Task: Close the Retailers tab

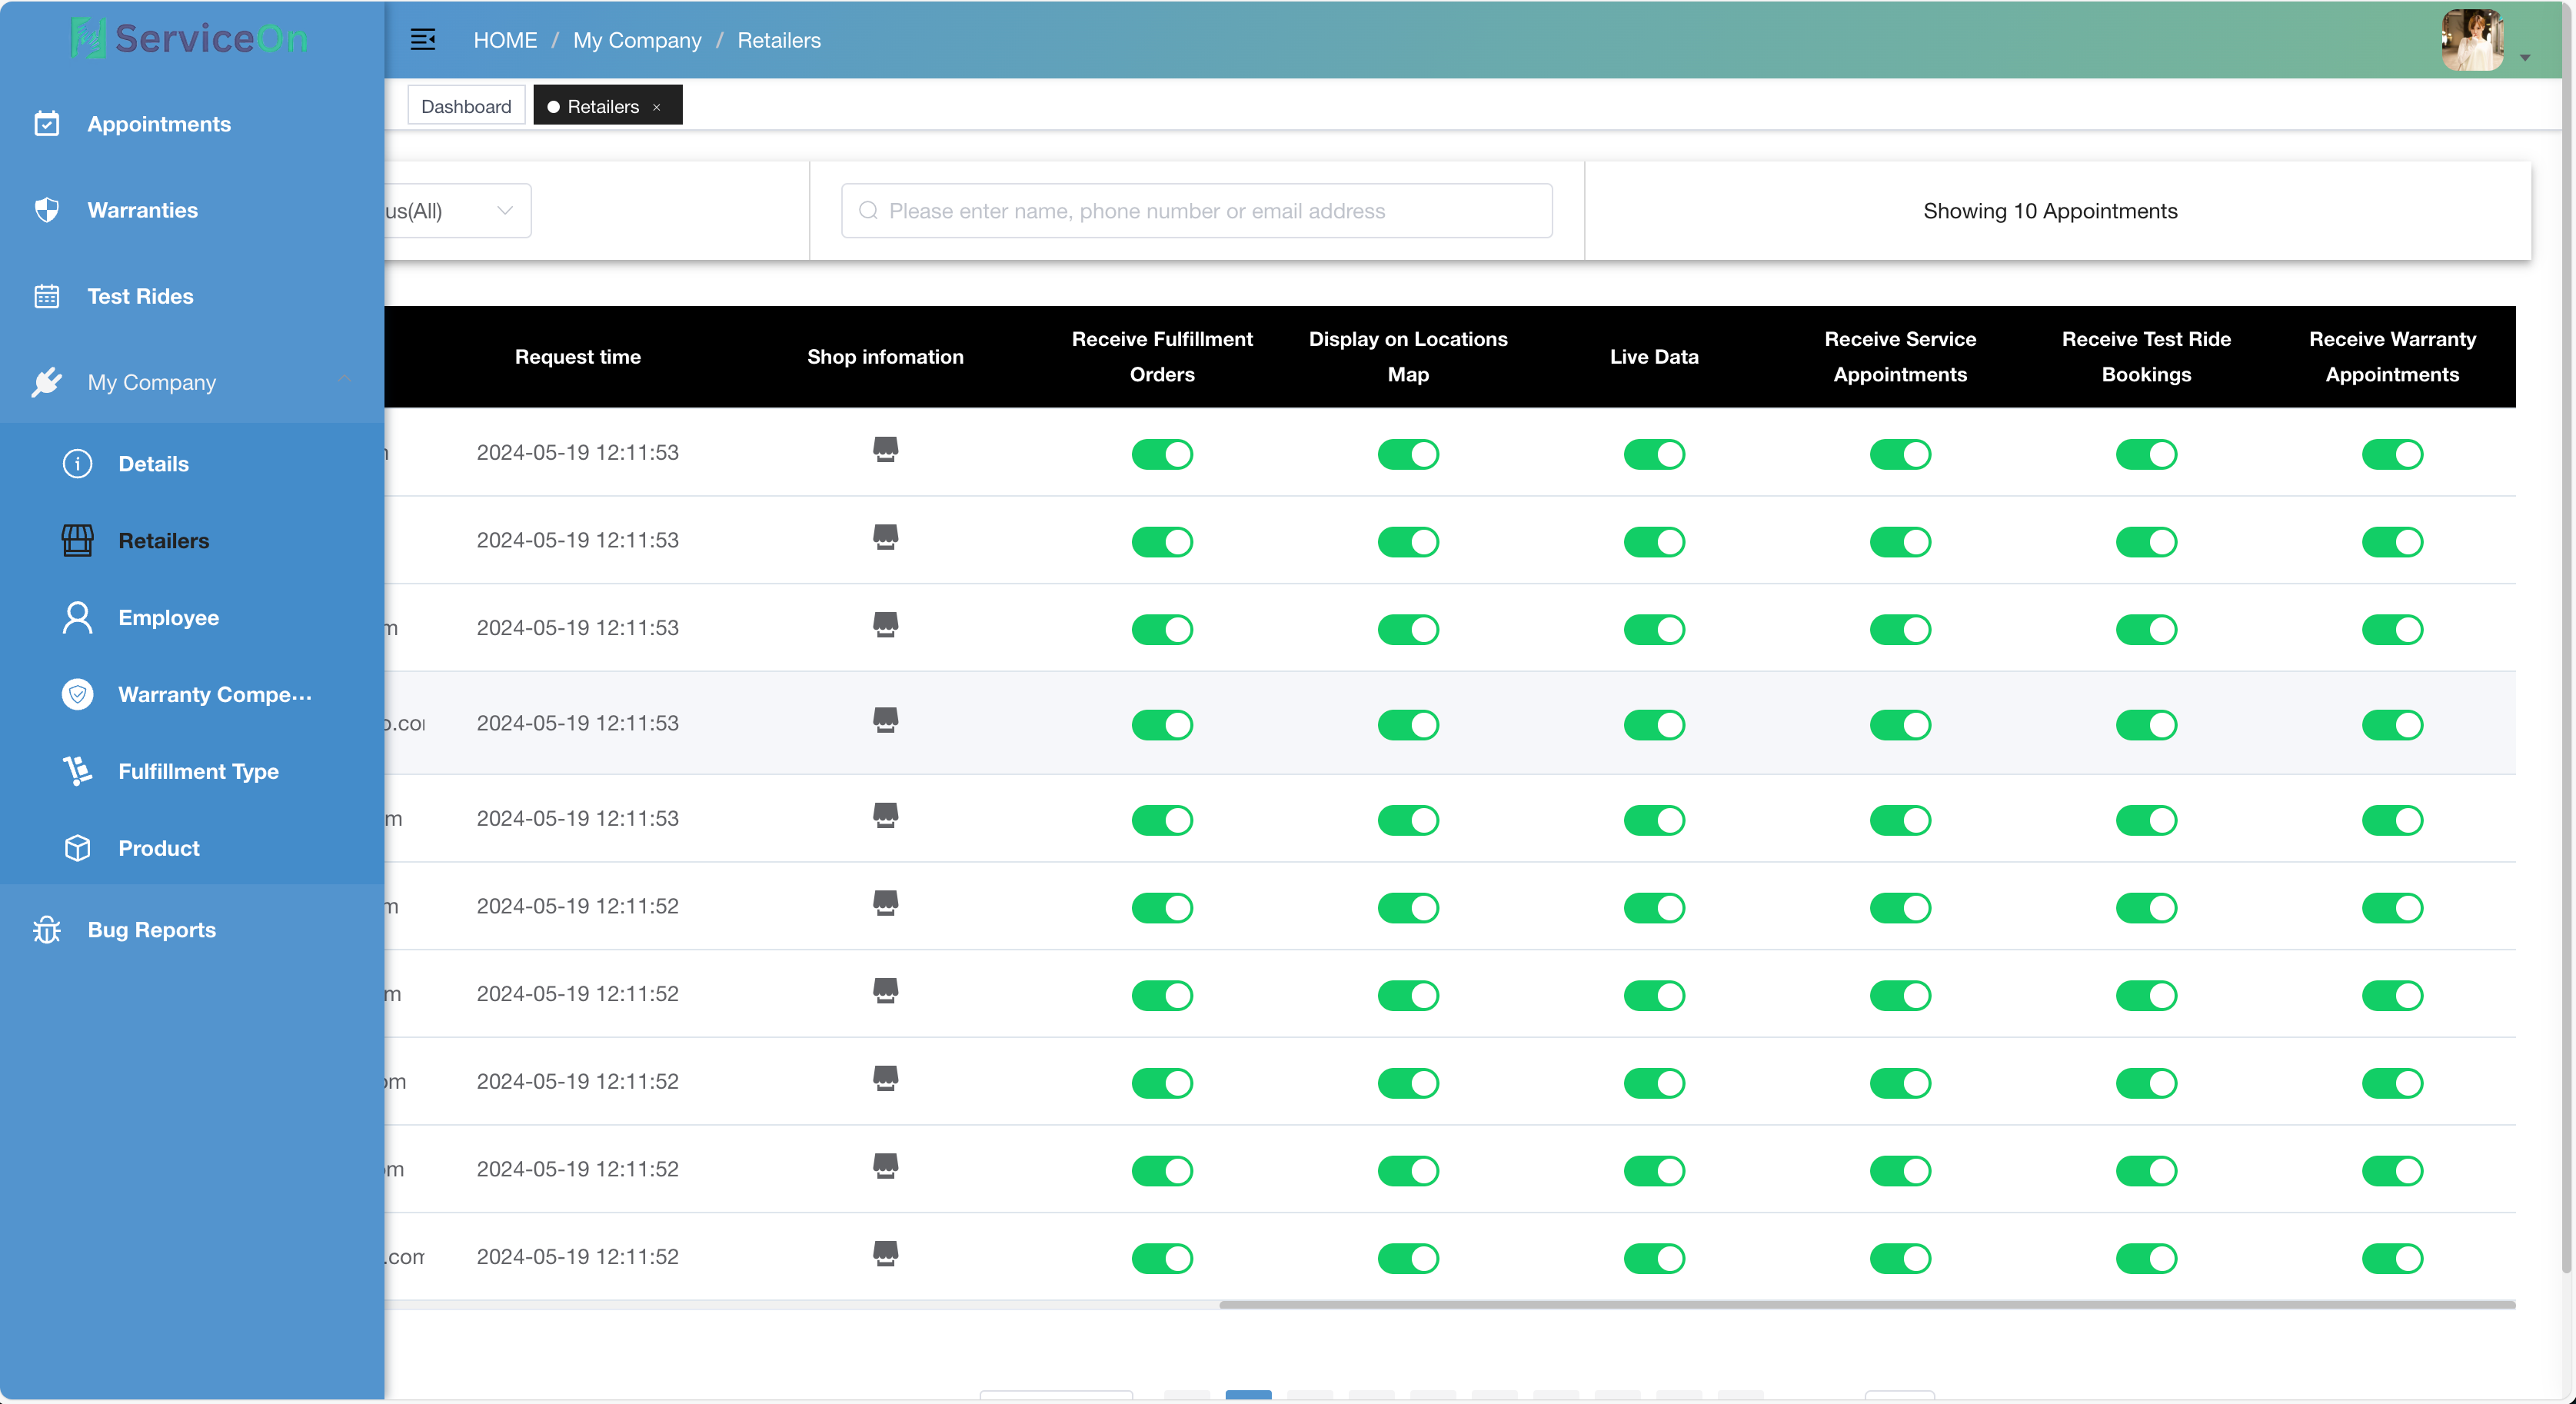Action: tap(657, 107)
